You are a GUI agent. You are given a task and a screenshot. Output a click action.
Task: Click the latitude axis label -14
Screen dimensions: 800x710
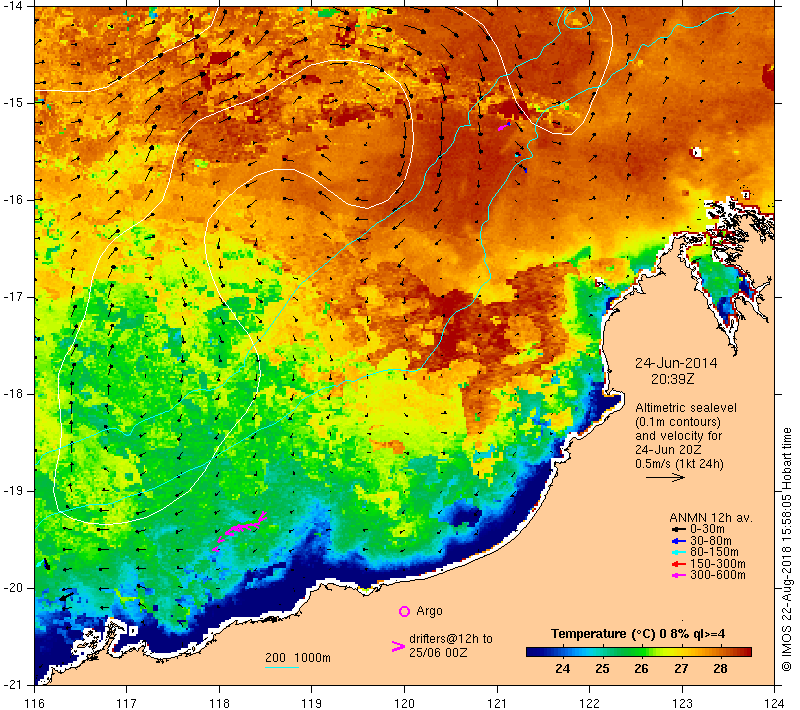pyautogui.click(x=12, y=6)
